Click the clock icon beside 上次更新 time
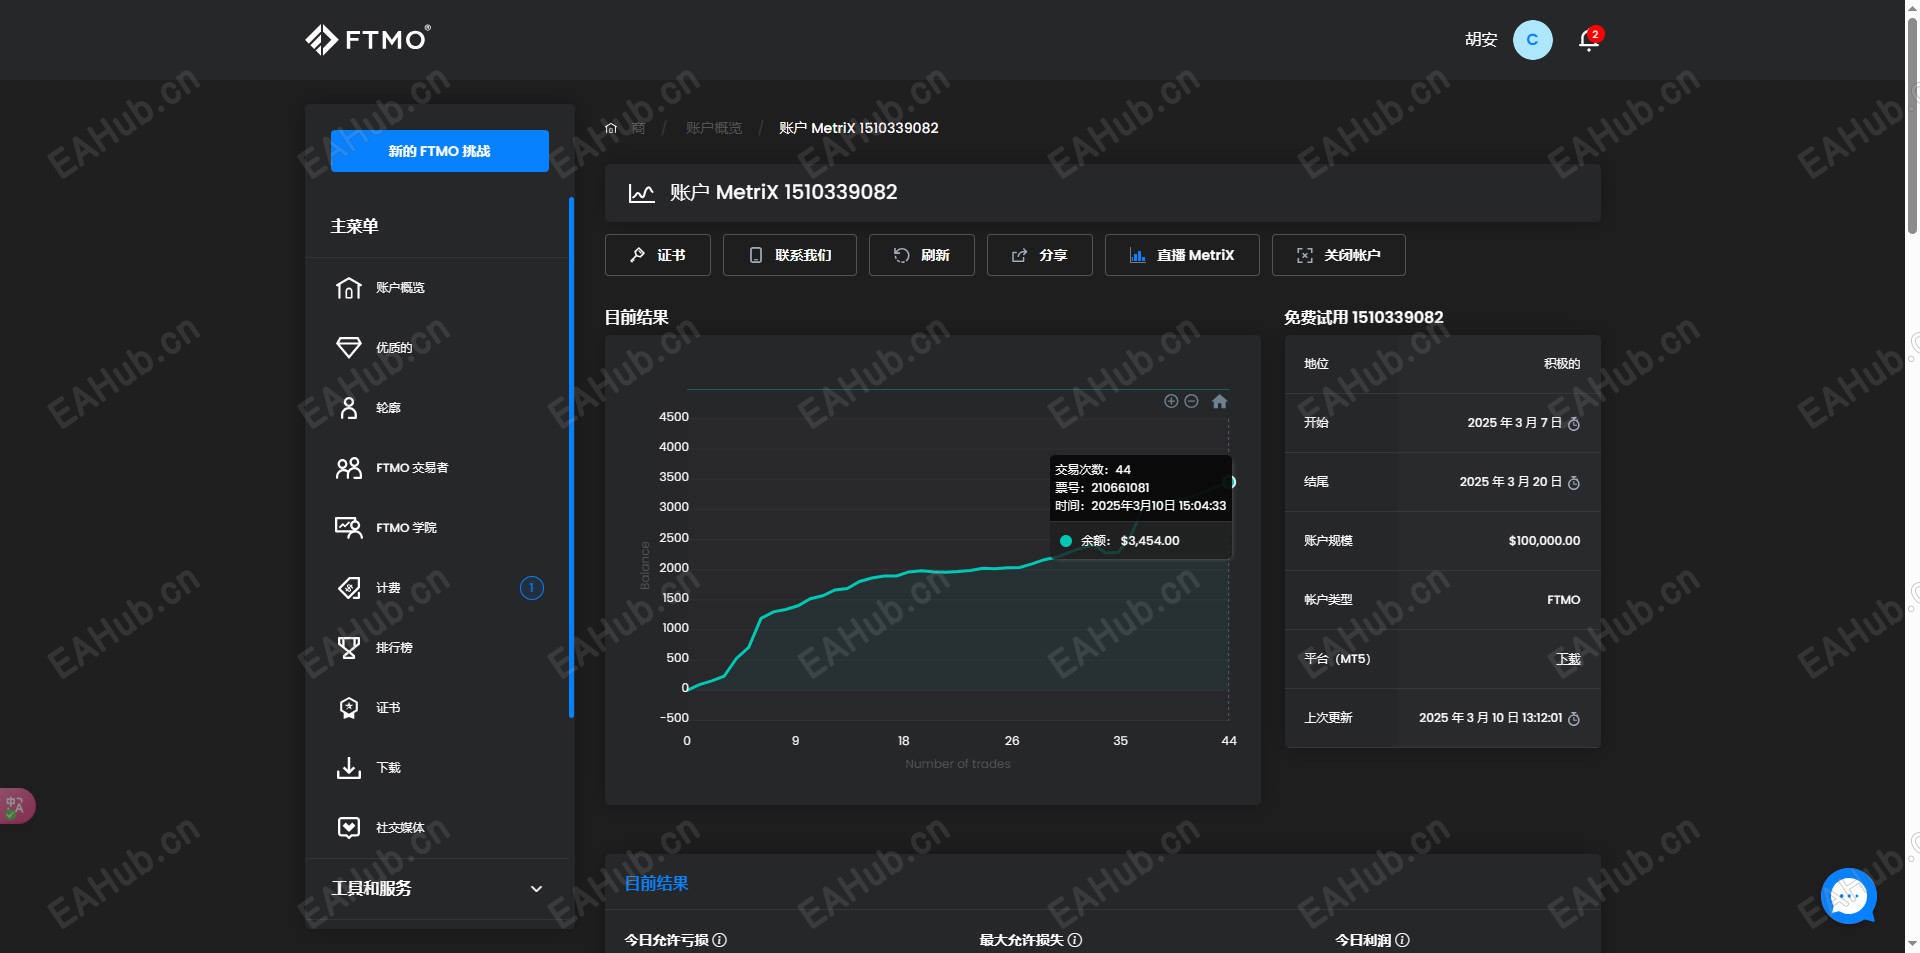 tap(1574, 719)
